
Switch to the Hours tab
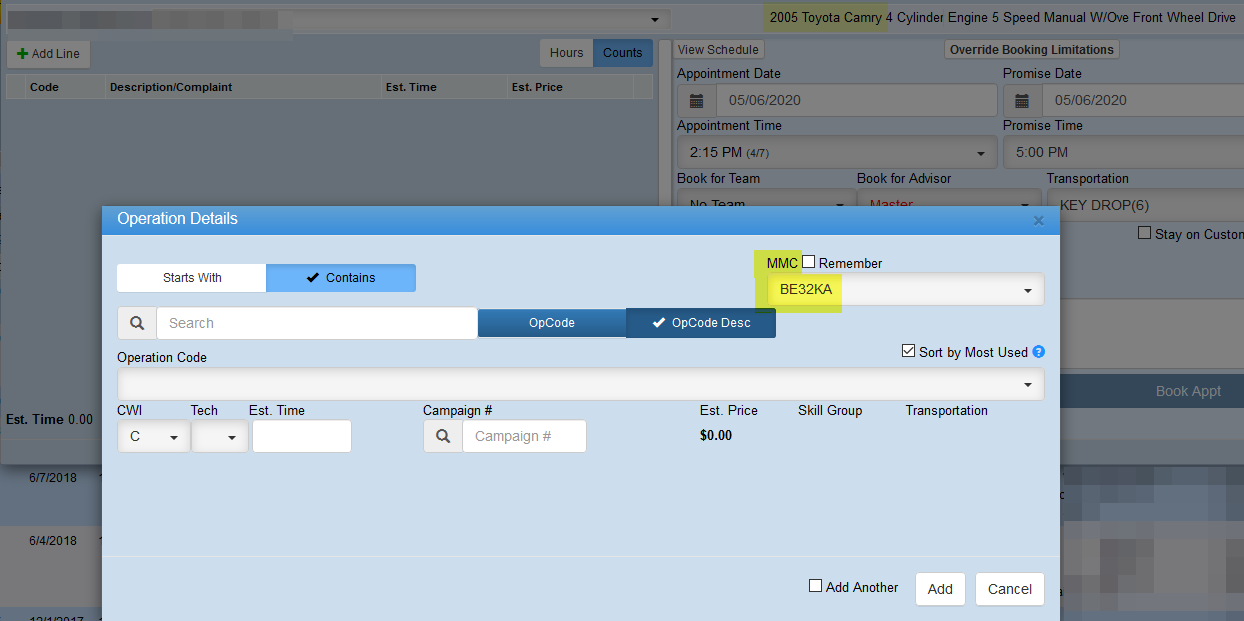(566, 53)
